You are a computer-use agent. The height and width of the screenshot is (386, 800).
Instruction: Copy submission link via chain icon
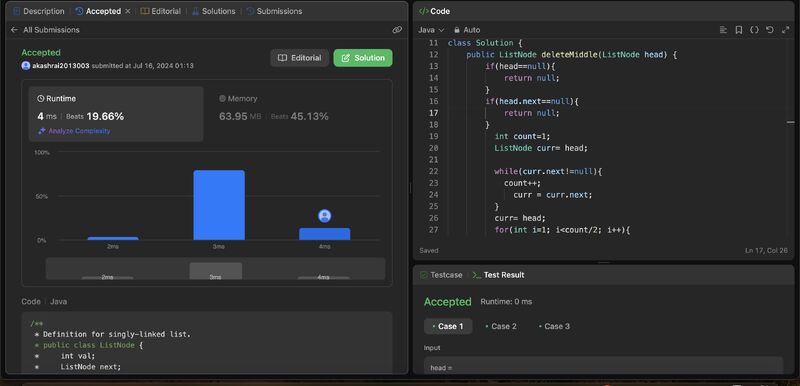point(397,30)
